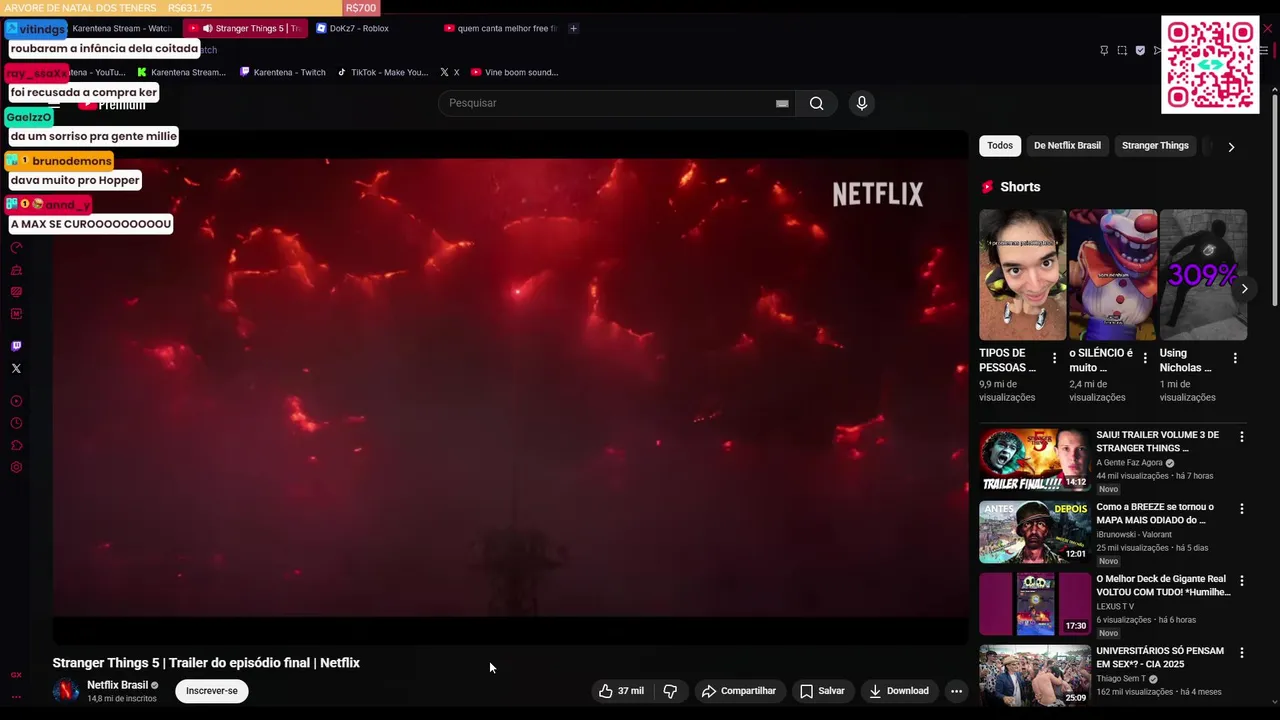Dislike the Stranger Things trailer
The width and height of the screenshot is (1280, 720).
(x=670, y=691)
